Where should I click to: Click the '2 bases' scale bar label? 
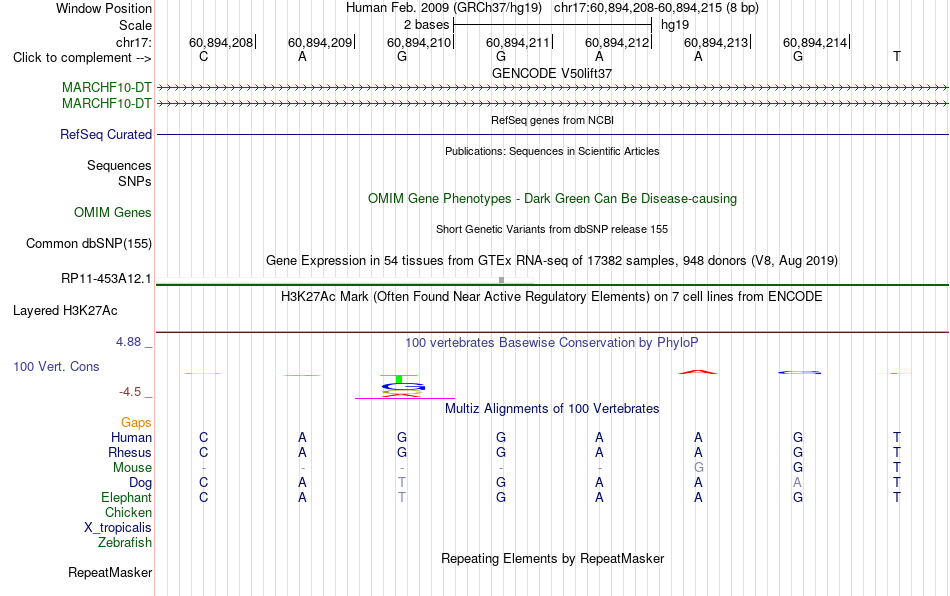[427, 25]
